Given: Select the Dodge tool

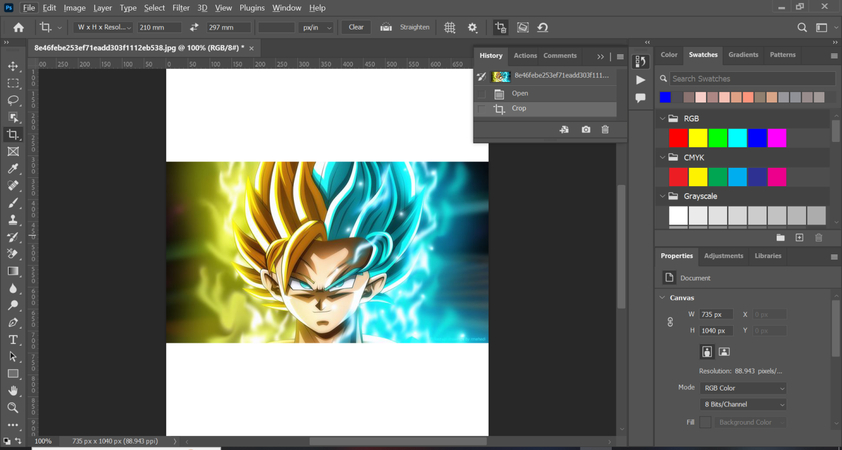Looking at the screenshot, I should click(x=13, y=305).
